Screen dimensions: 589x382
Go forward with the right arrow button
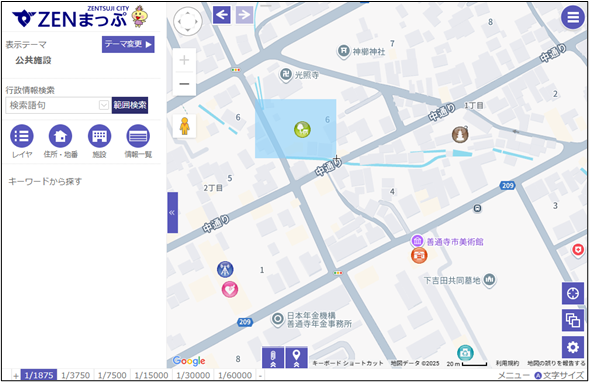click(244, 15)
